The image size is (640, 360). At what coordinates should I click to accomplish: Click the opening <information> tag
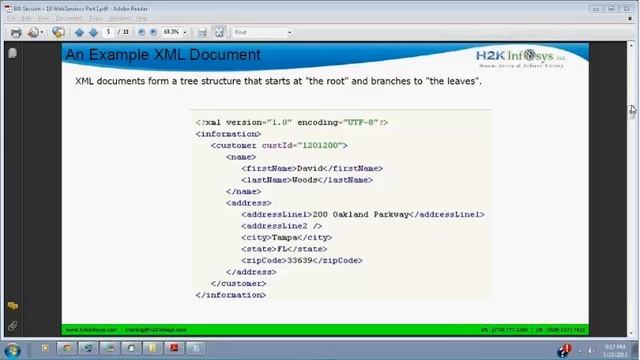(x=228, y=134)
